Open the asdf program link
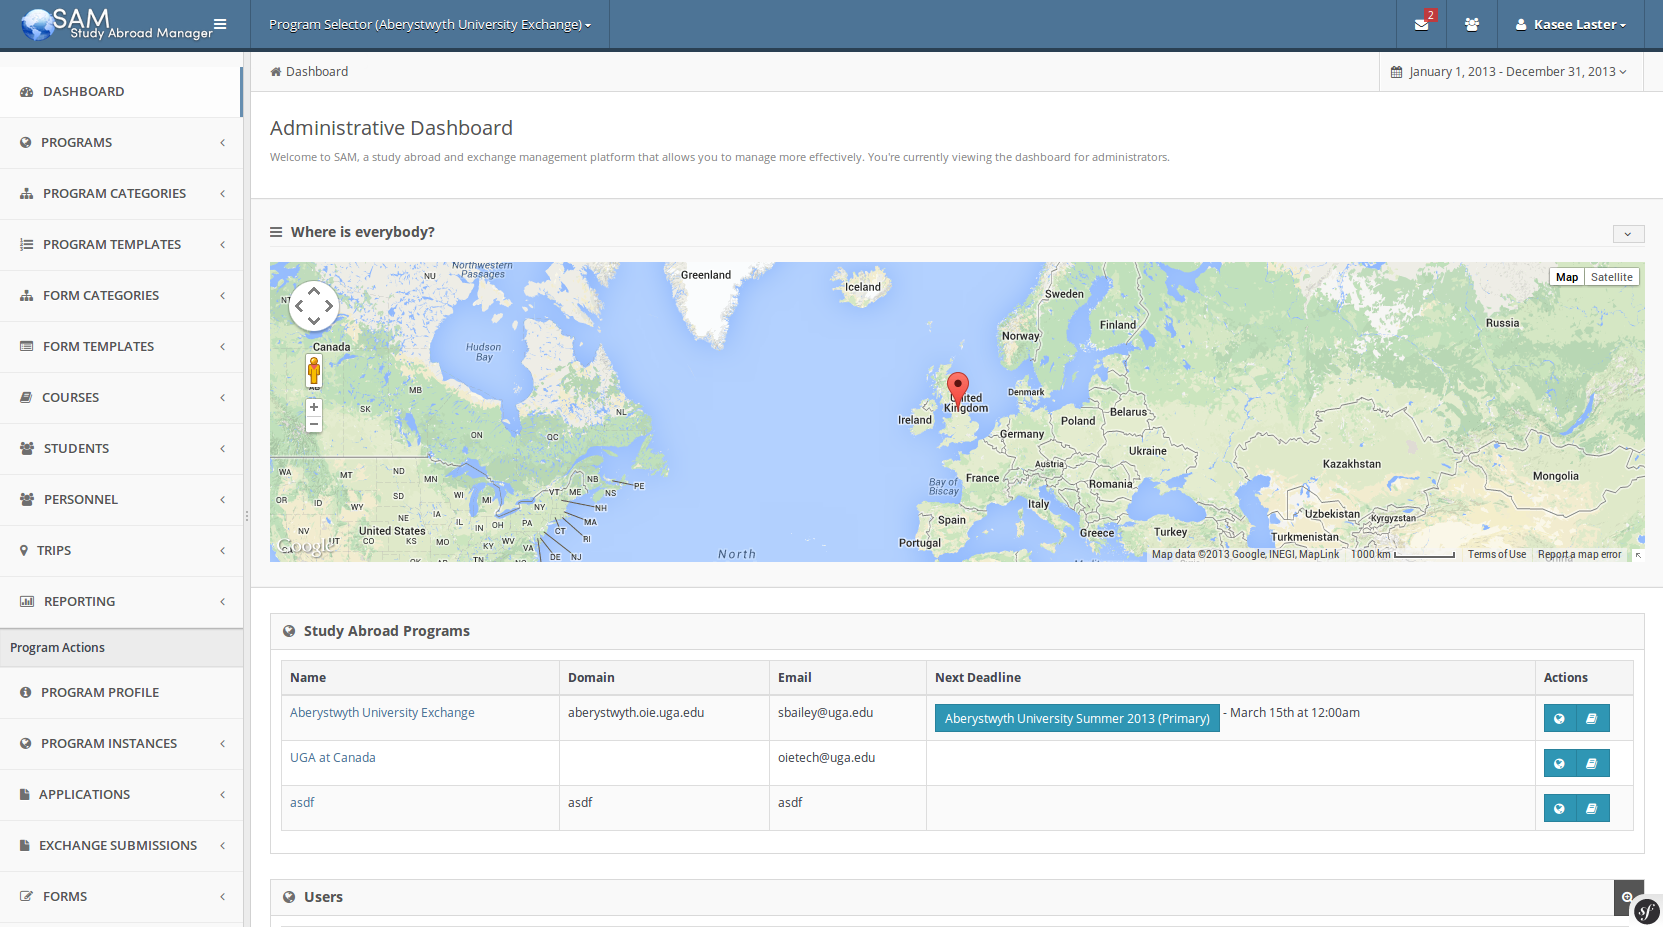 (302, 803)
